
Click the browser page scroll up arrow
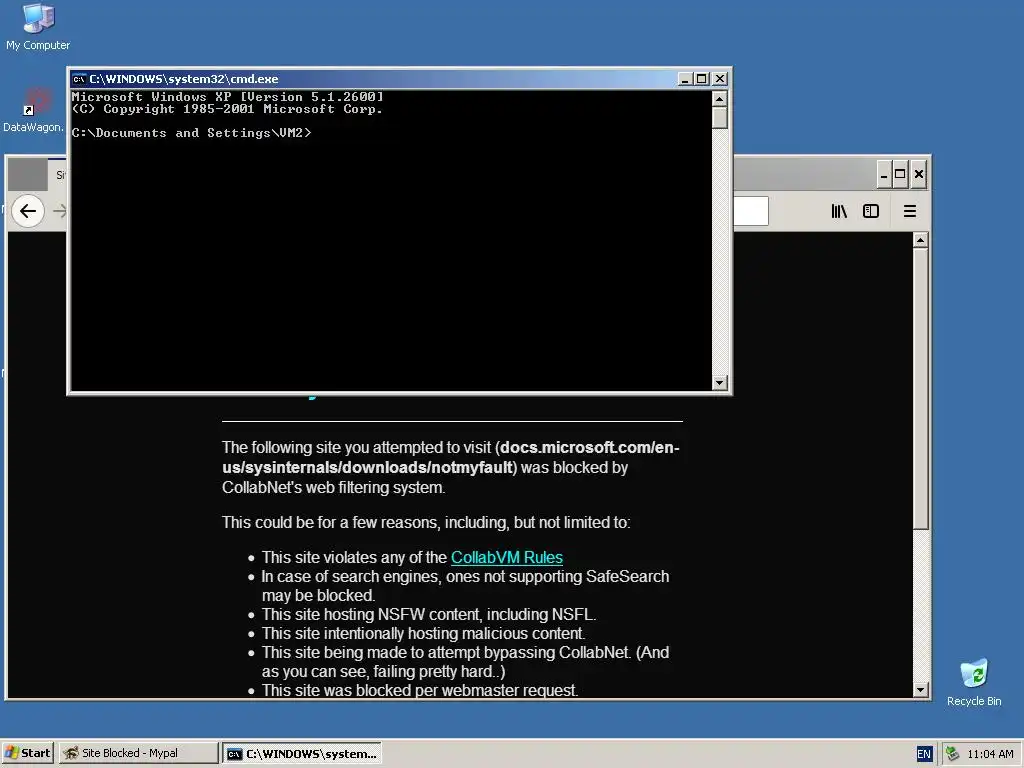pos(920,240)
